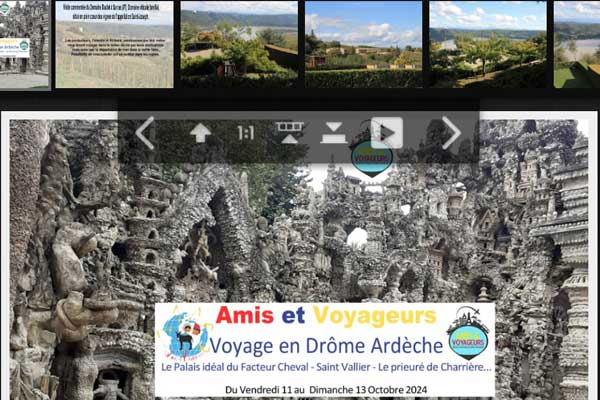Click 'Voyage en Drôme Ardèche' text

326,346
